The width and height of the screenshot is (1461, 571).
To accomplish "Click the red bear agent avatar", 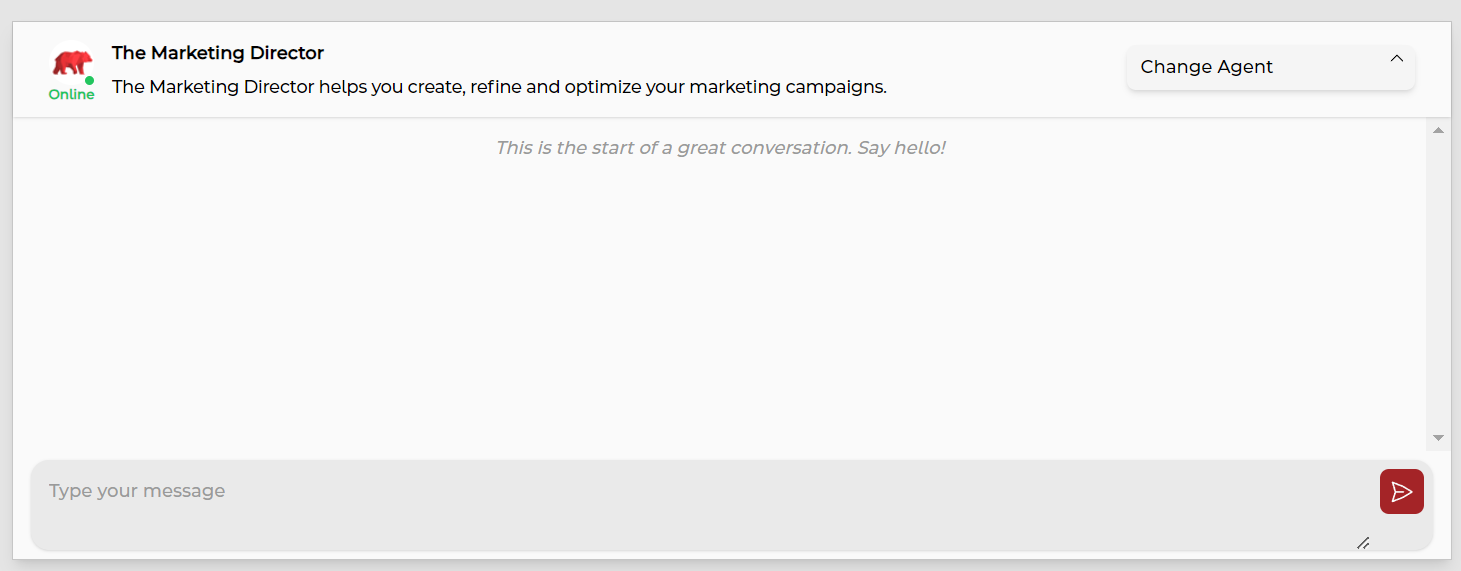I will 71,63.
